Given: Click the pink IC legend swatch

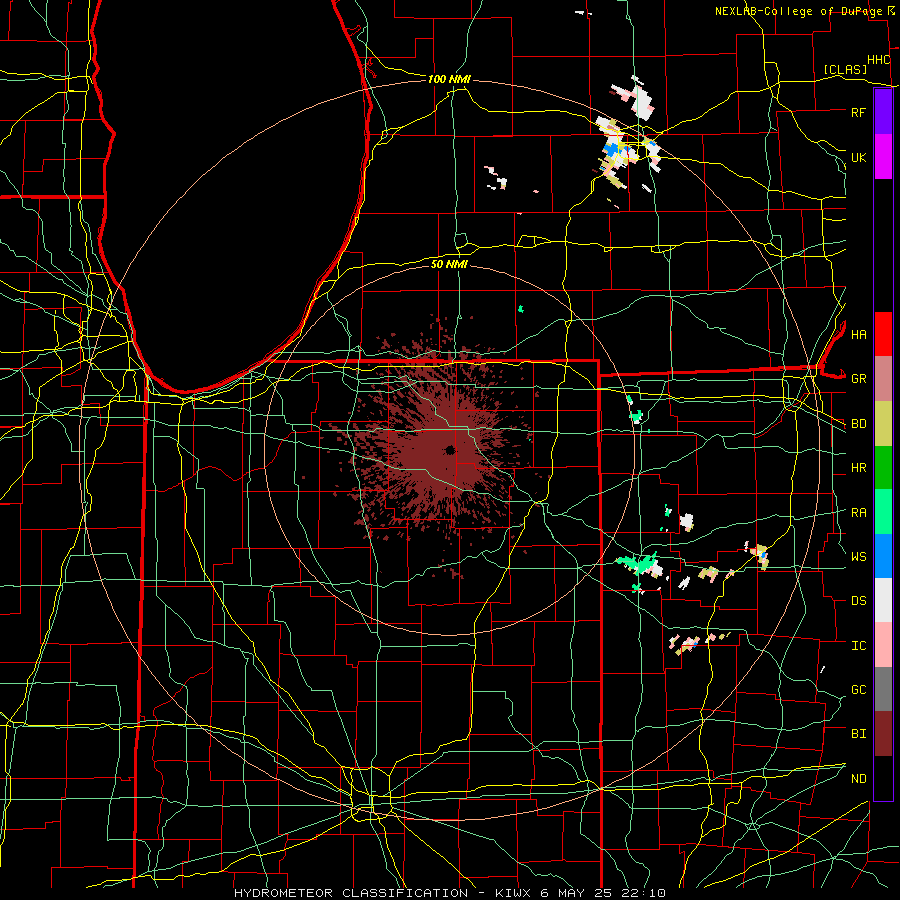Looking at the screenshot, I should [x=883, y=645].
